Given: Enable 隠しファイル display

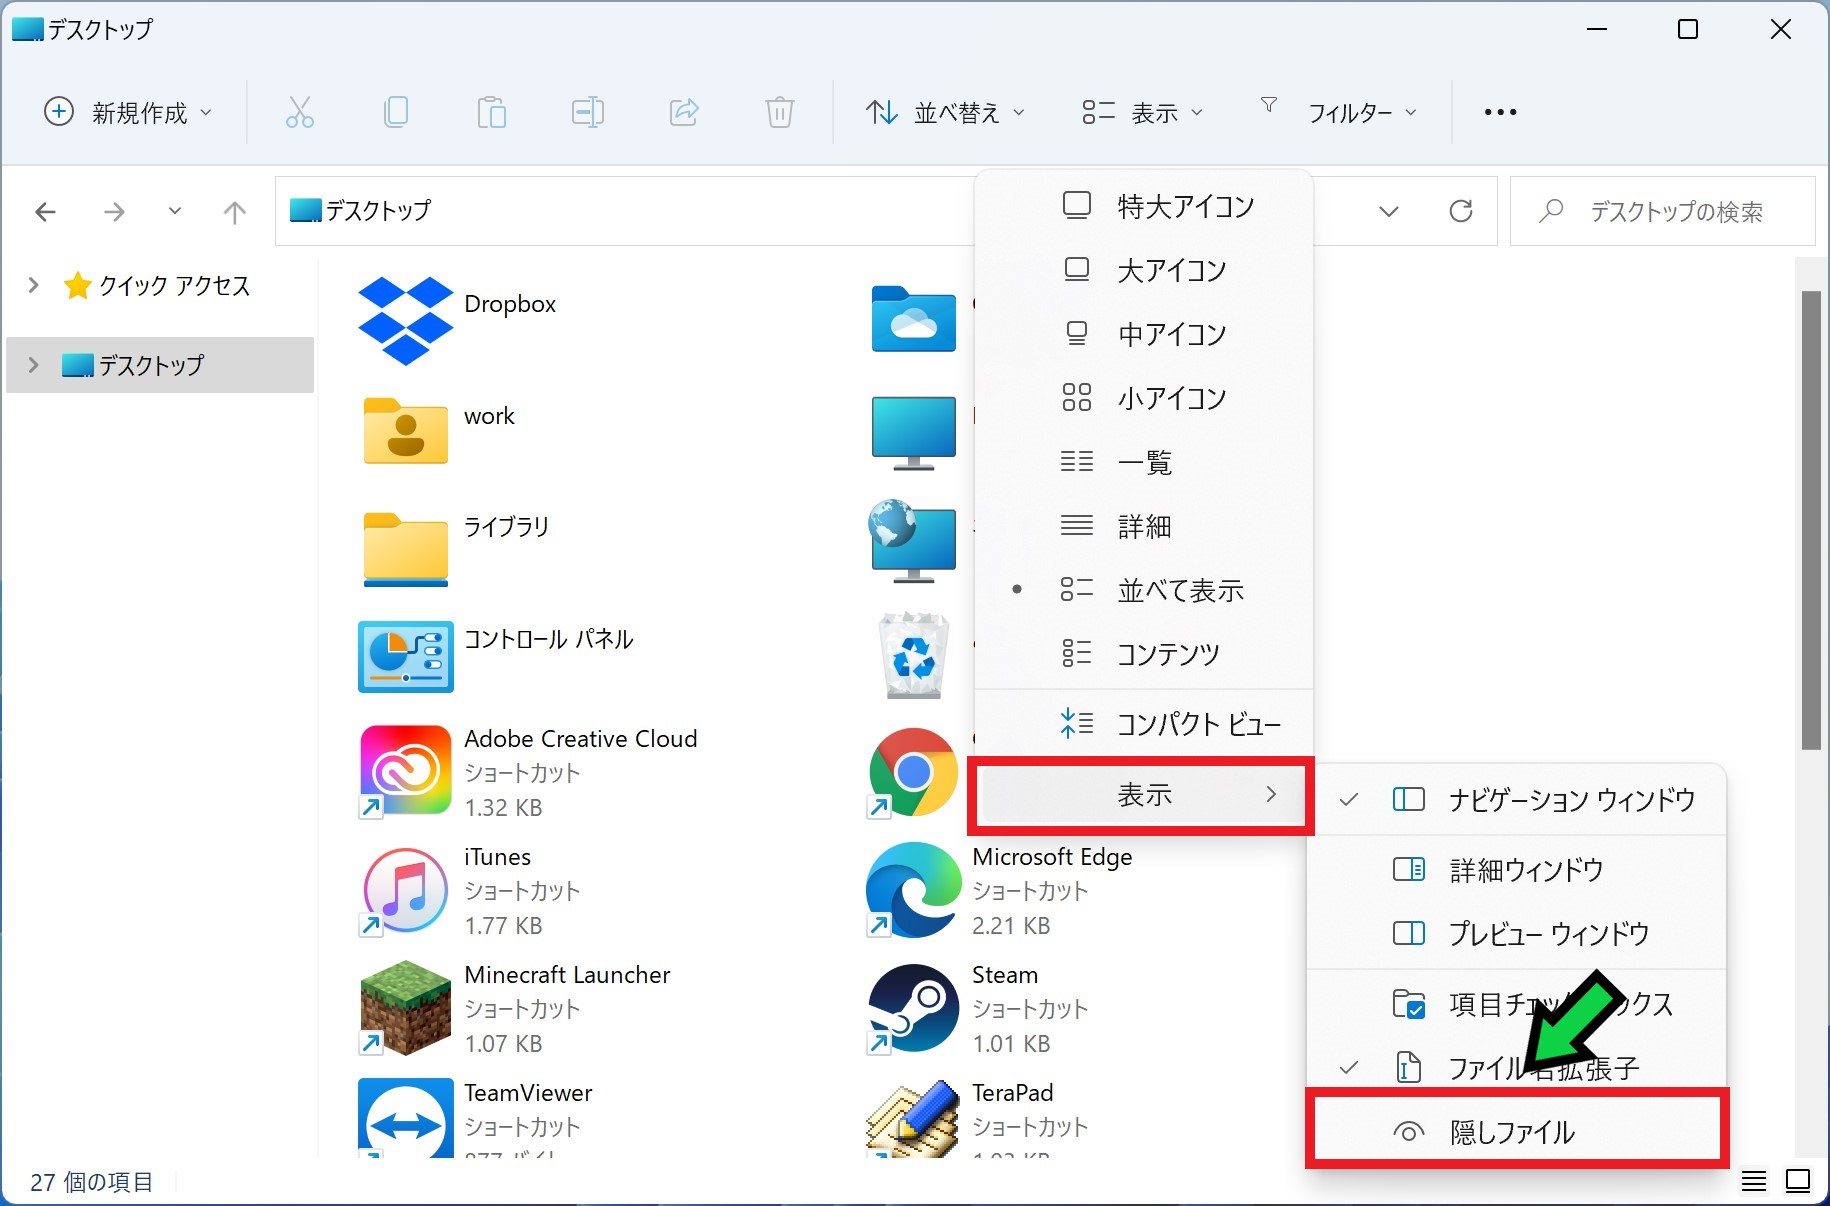Looking at the screenshot, I should coord(1517,1132).
